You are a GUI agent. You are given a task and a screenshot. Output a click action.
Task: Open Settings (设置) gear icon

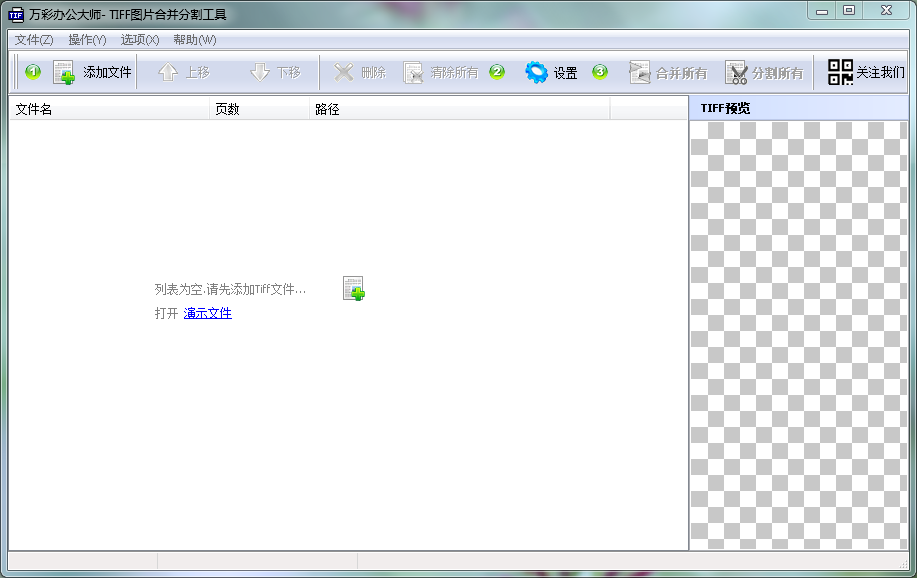point(537,73)
